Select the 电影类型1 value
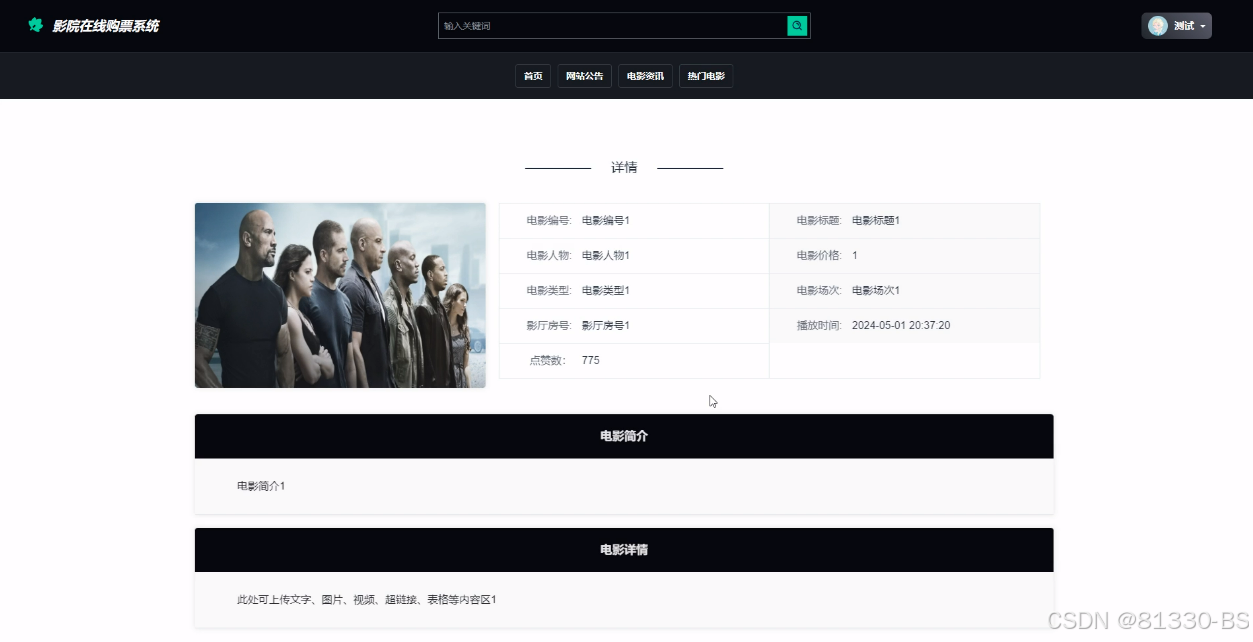 pyautogui.click(x=606, y=291)
